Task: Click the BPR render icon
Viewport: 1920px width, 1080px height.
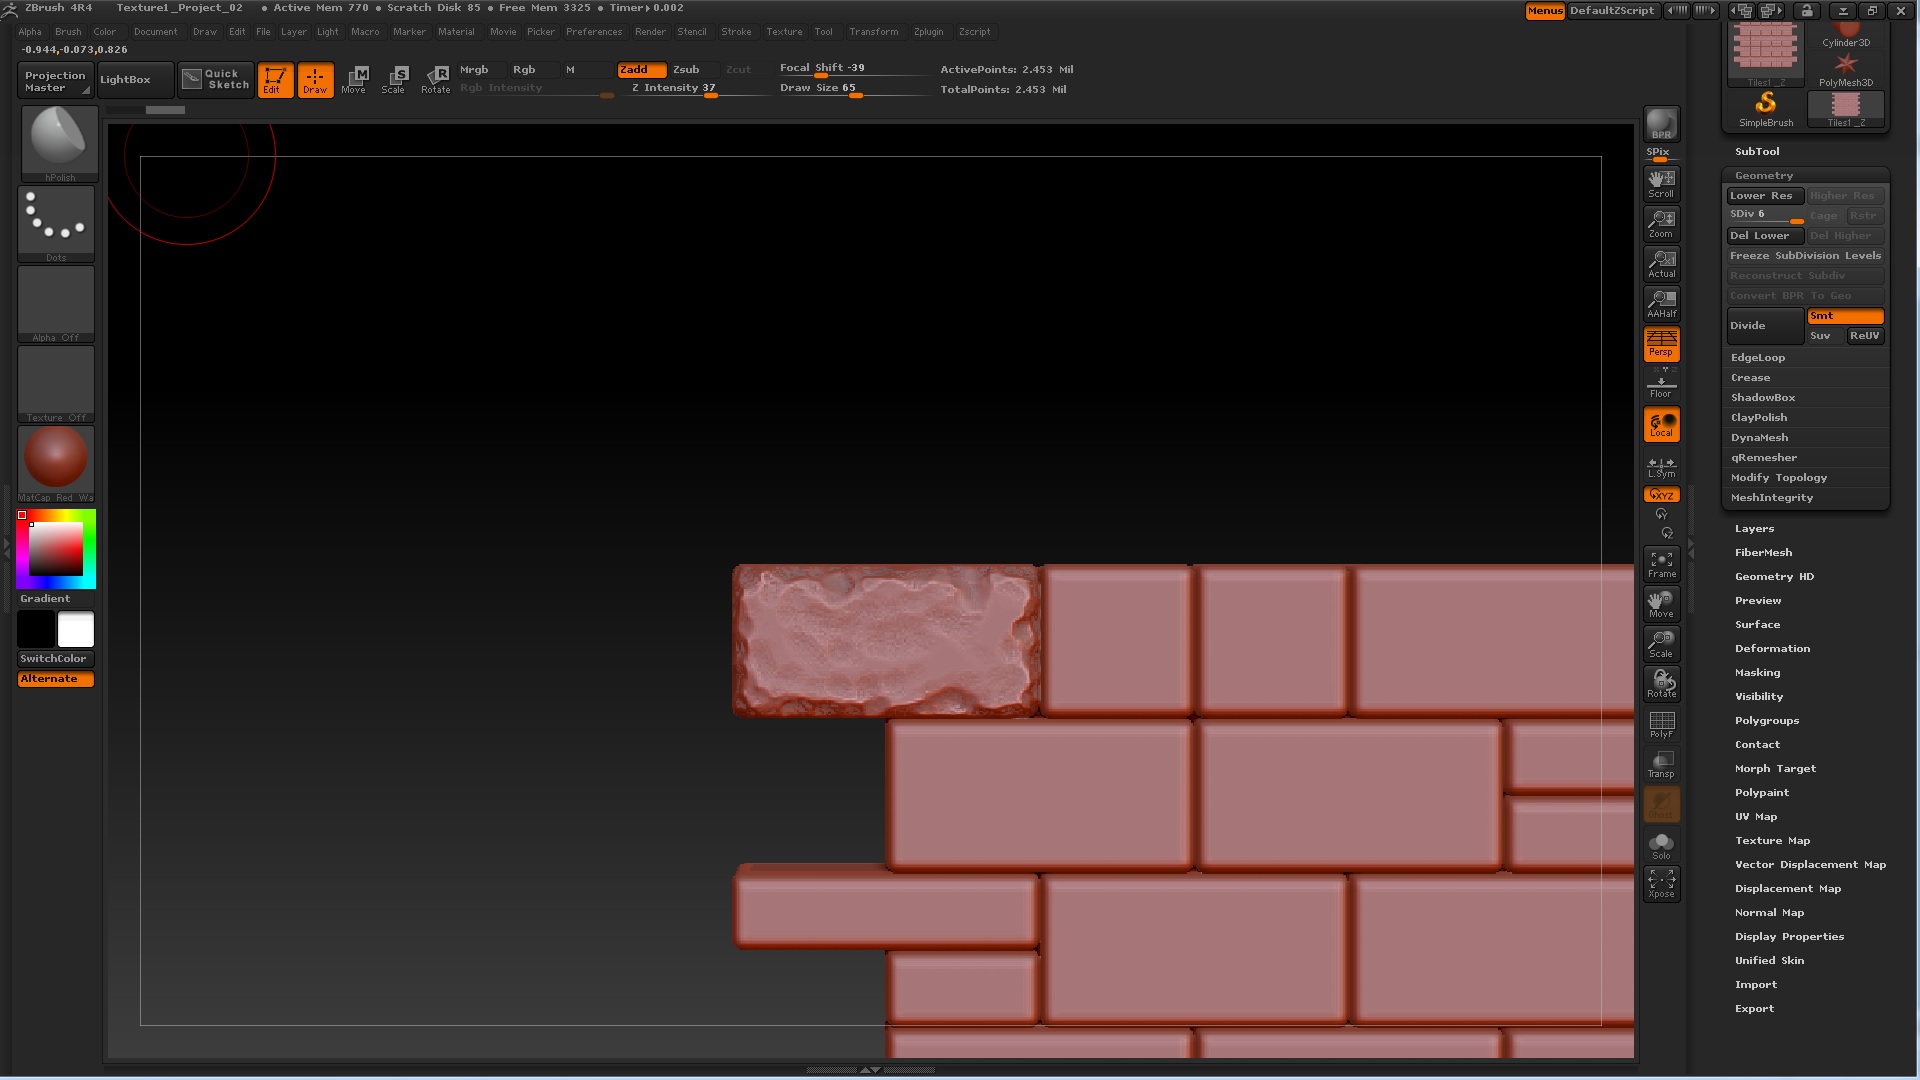Action: tap(1661, 125)
